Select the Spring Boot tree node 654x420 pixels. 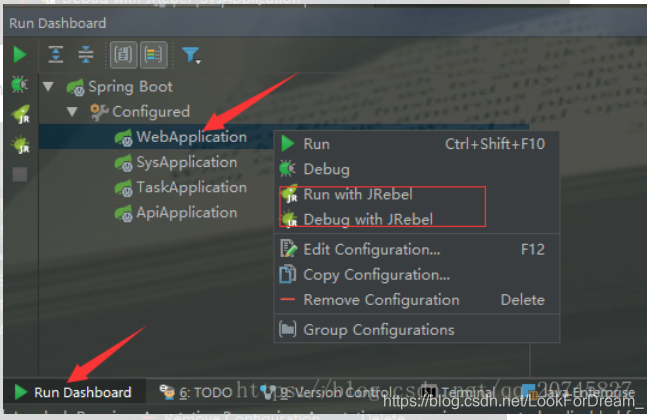(x=119, y=87)
